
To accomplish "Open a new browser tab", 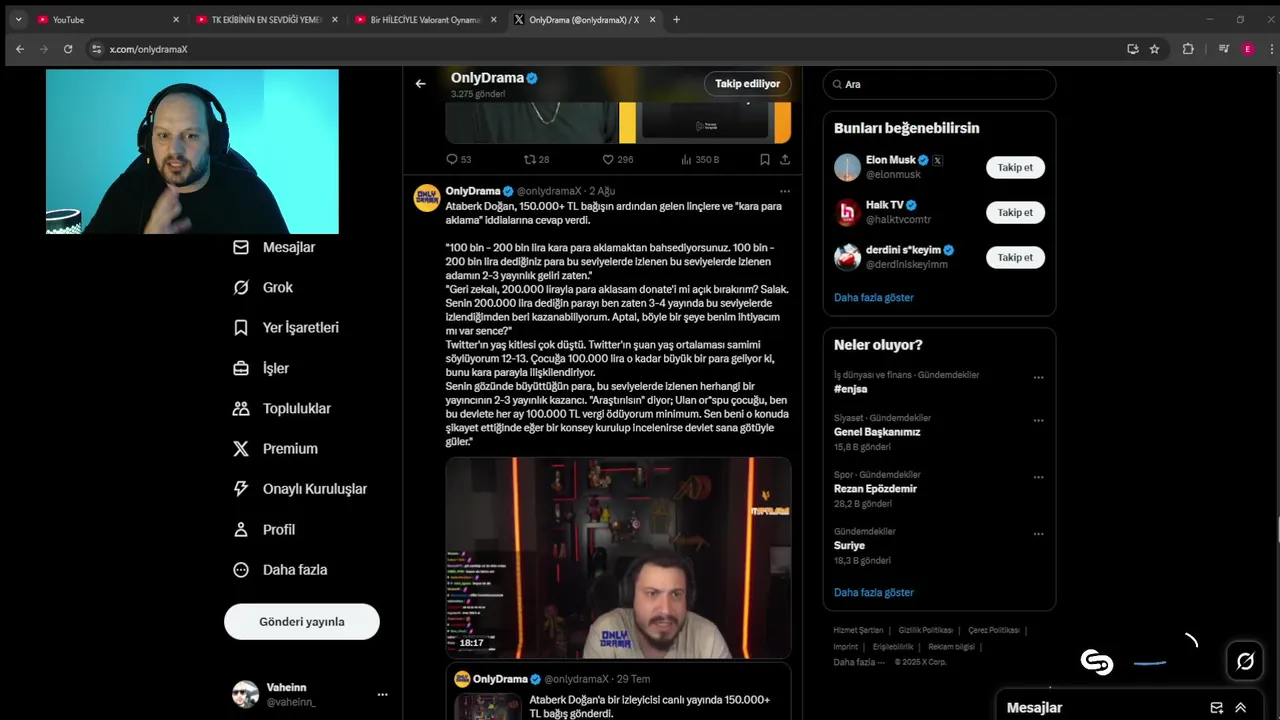I will (676, 19).
